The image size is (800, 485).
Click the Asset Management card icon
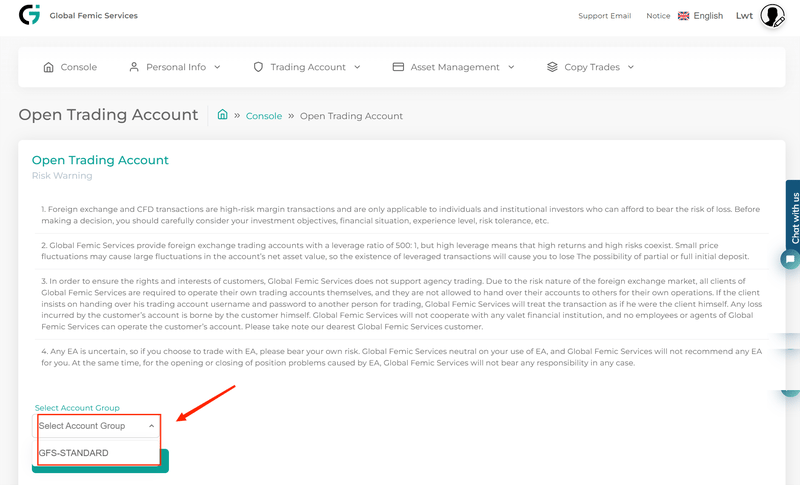[398, 67]
